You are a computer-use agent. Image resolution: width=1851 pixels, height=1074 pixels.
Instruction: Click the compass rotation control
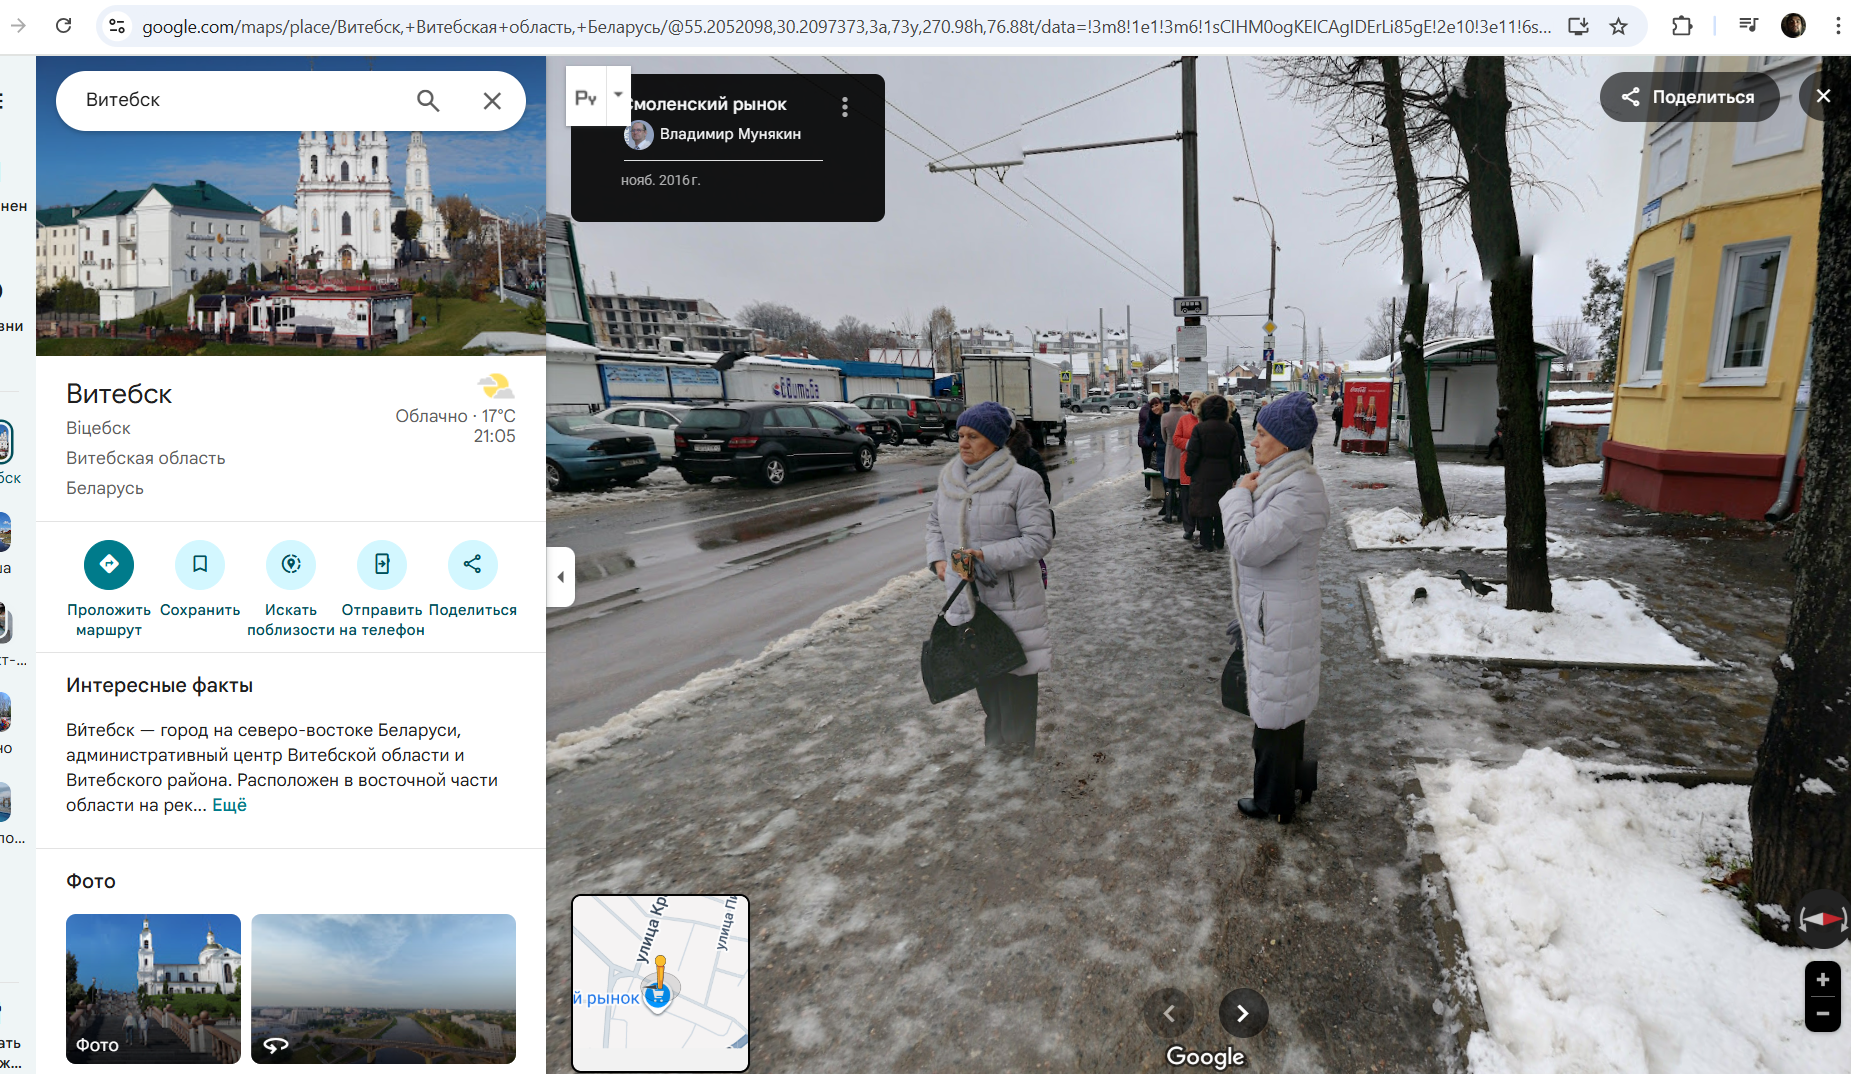pyautogui.click(x=1821, y=919)
